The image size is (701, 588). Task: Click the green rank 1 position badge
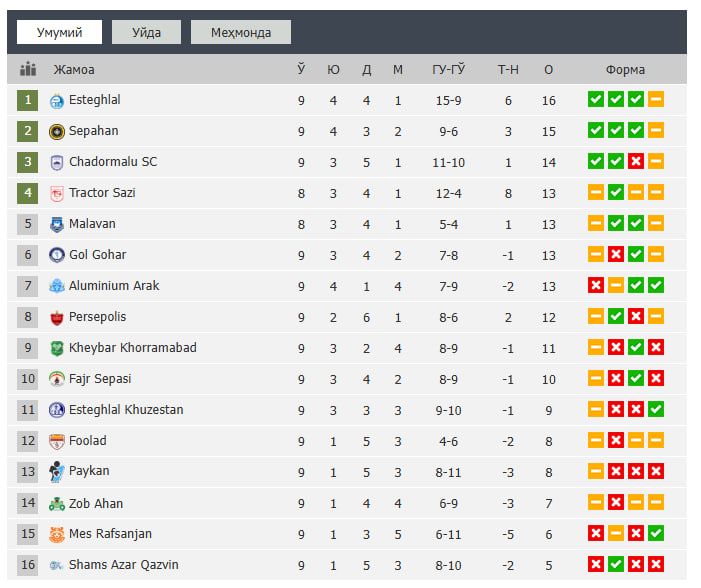click(x=28, y=100)
